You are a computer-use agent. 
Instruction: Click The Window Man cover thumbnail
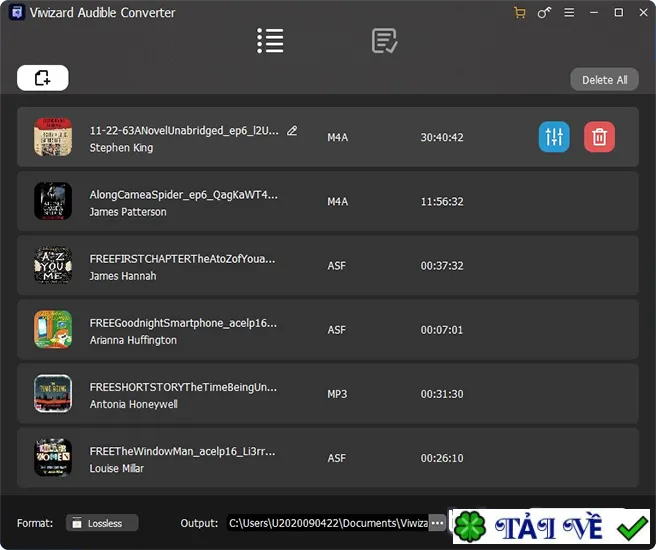coord(53,458)
